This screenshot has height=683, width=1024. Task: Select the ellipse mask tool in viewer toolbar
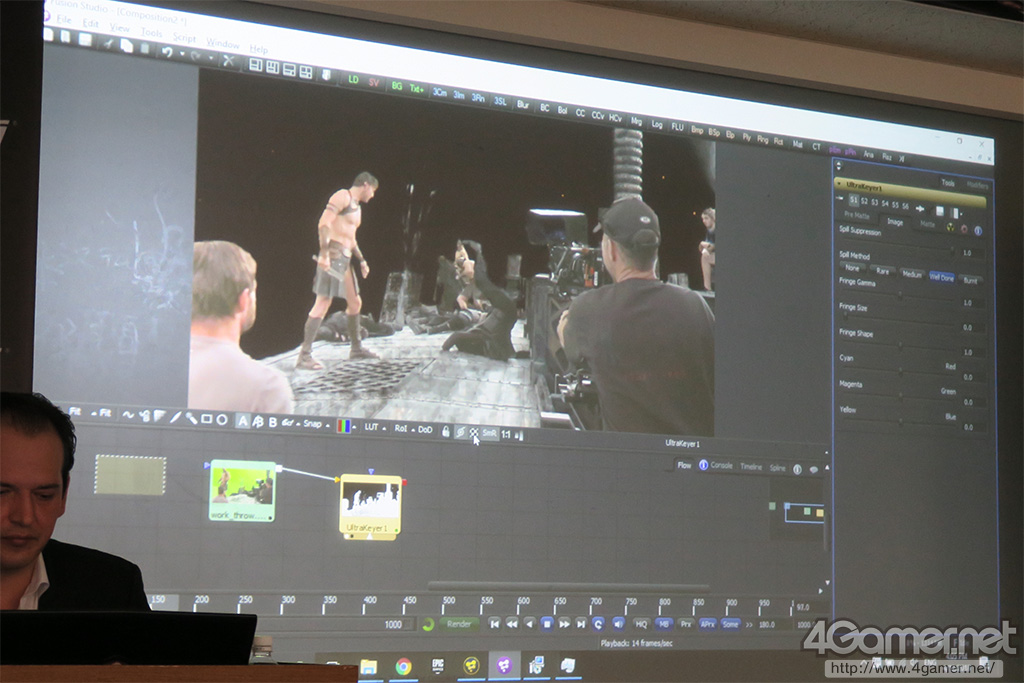point(222,419)
